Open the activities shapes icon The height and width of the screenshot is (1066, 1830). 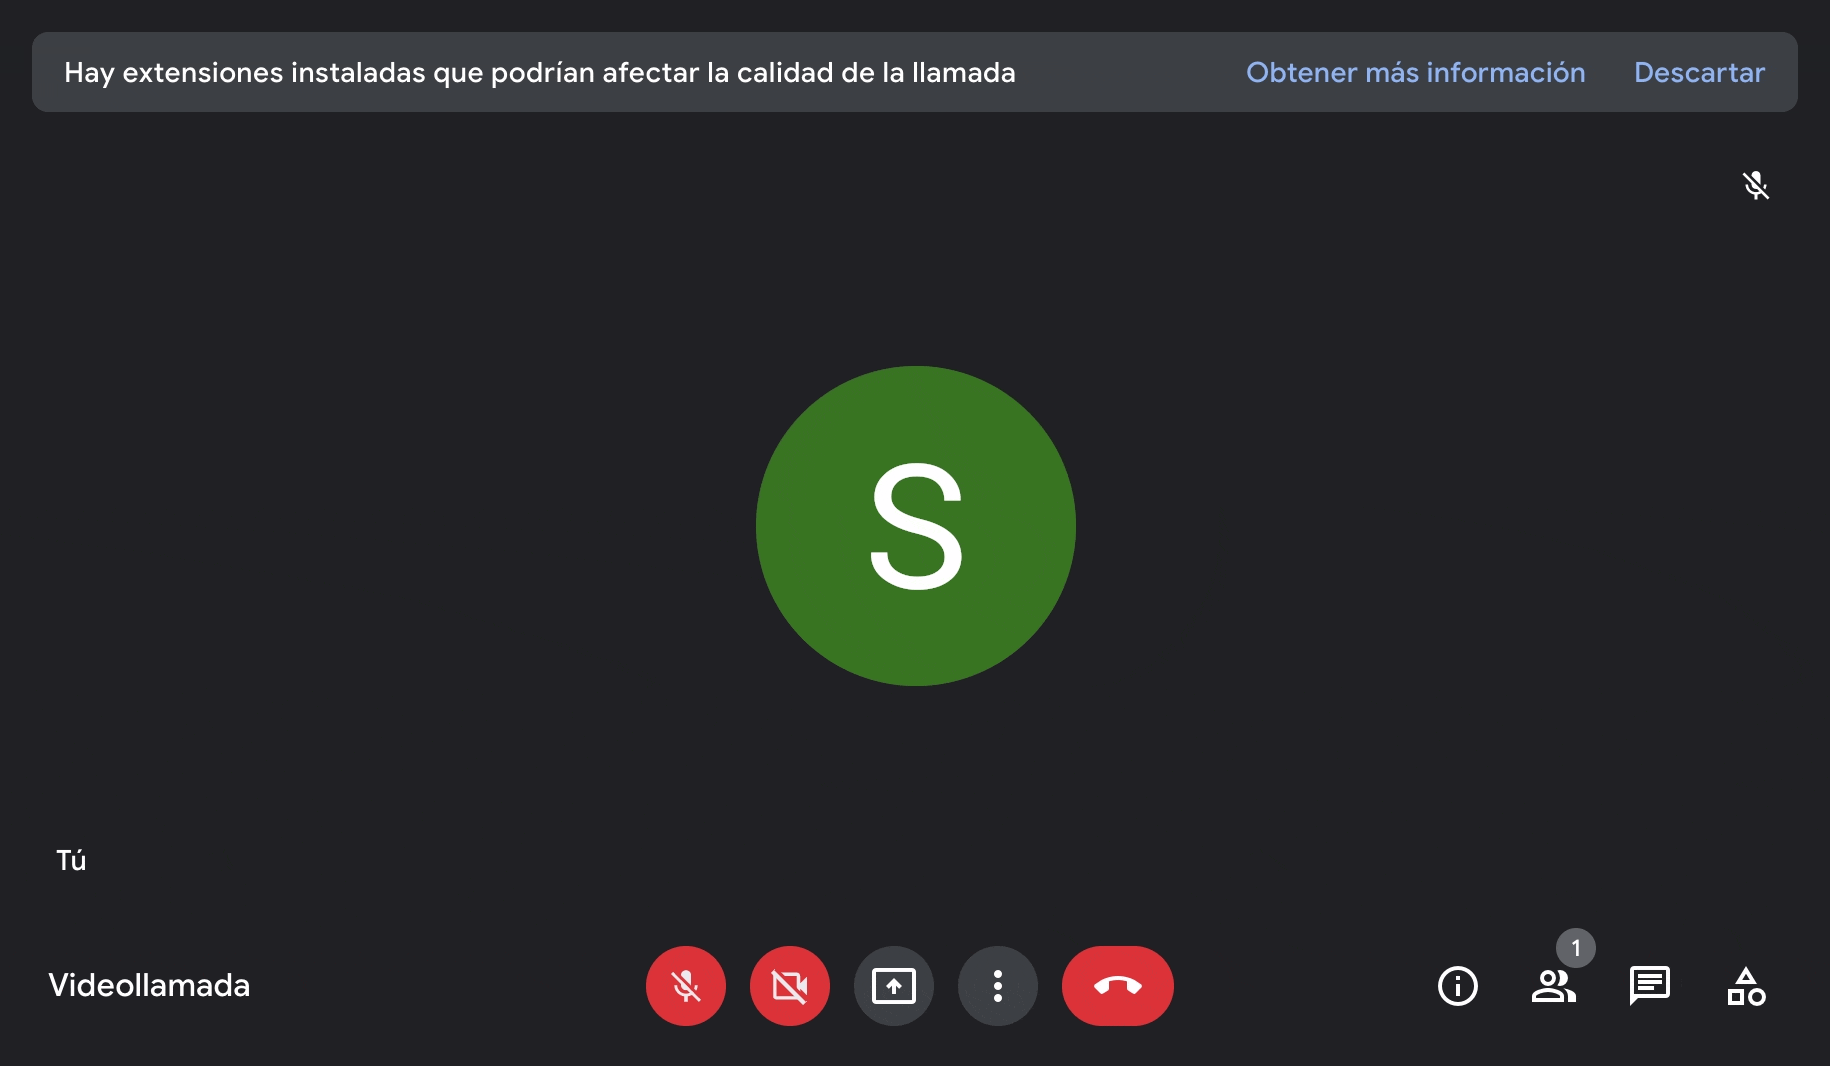(1746, 986)
